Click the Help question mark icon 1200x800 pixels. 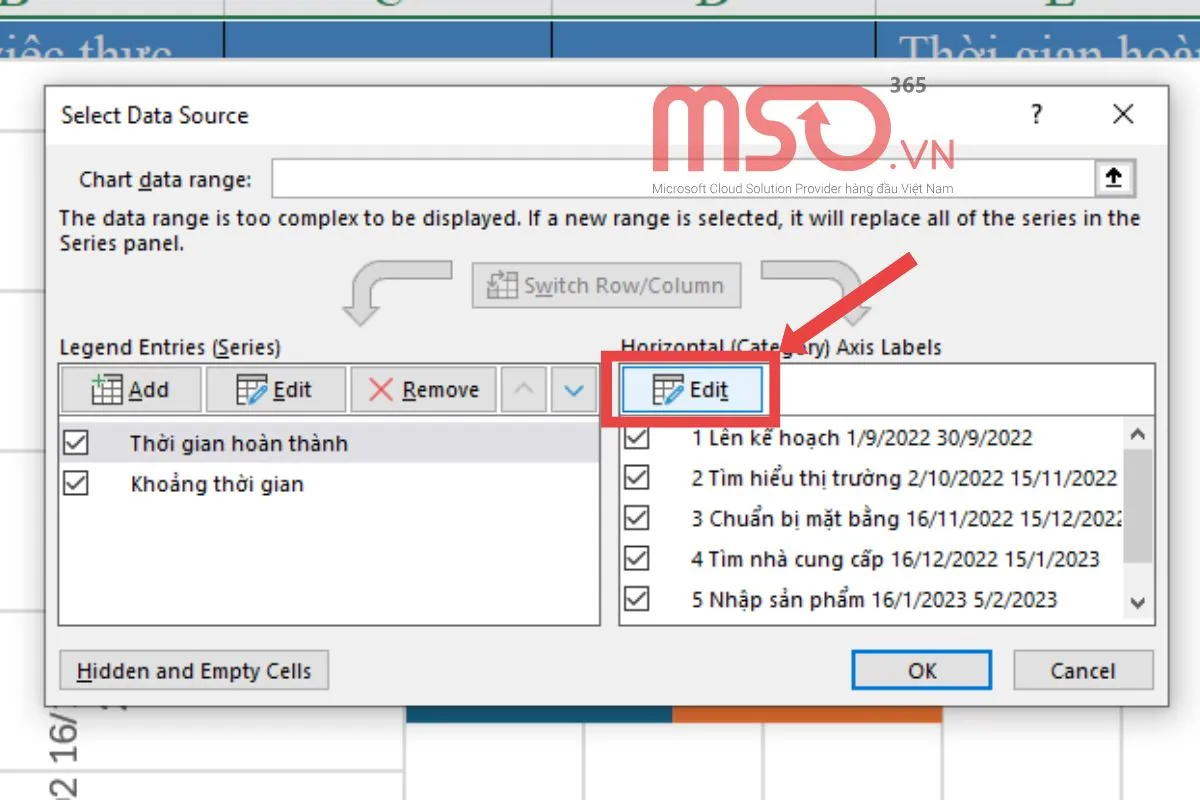[x=1037, y=115]
